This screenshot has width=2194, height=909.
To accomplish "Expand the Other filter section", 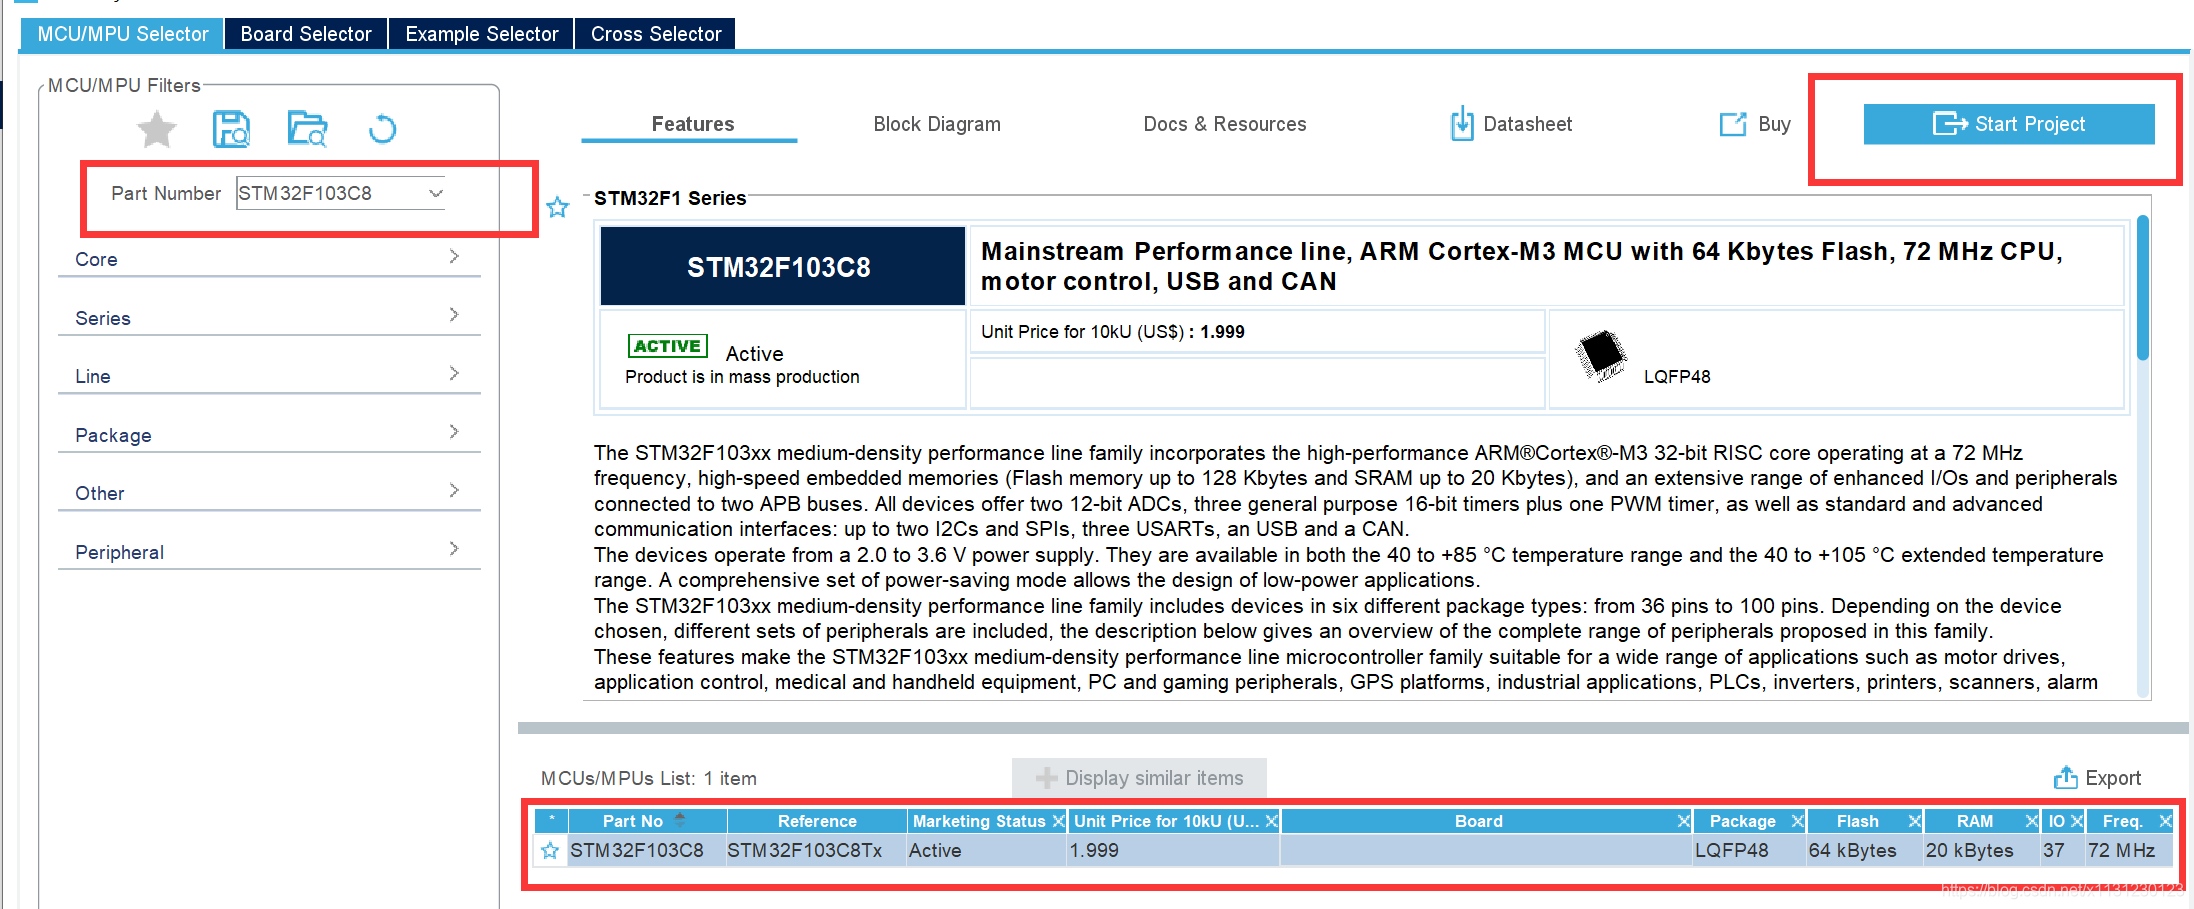I will click(269, 492).
